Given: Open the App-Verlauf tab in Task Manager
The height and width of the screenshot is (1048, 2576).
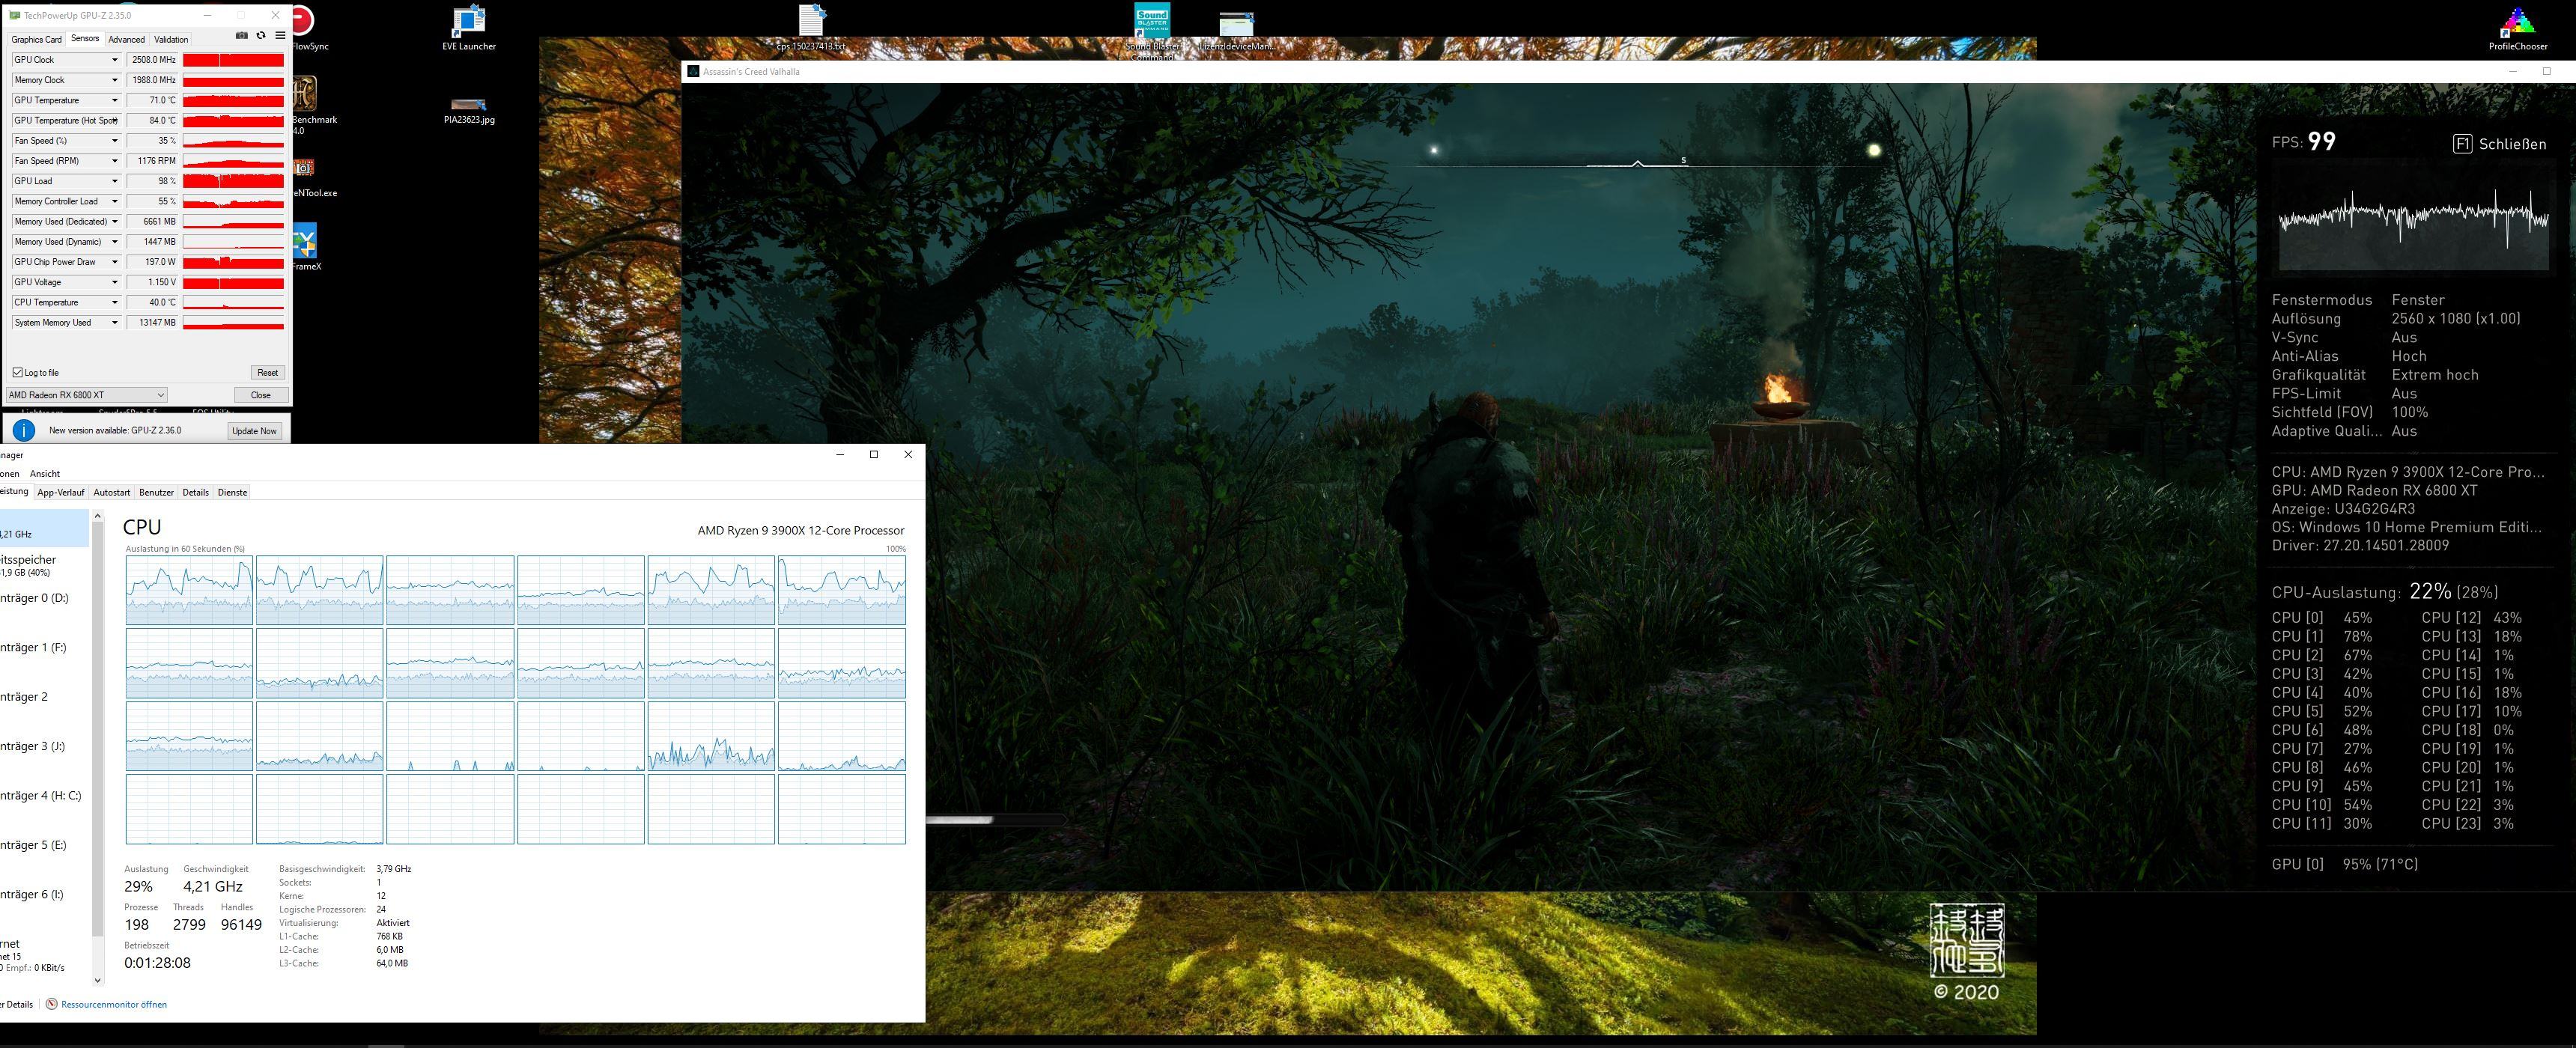Looking at the screenshot, I should pyautogui.click(x=61, y=492).
